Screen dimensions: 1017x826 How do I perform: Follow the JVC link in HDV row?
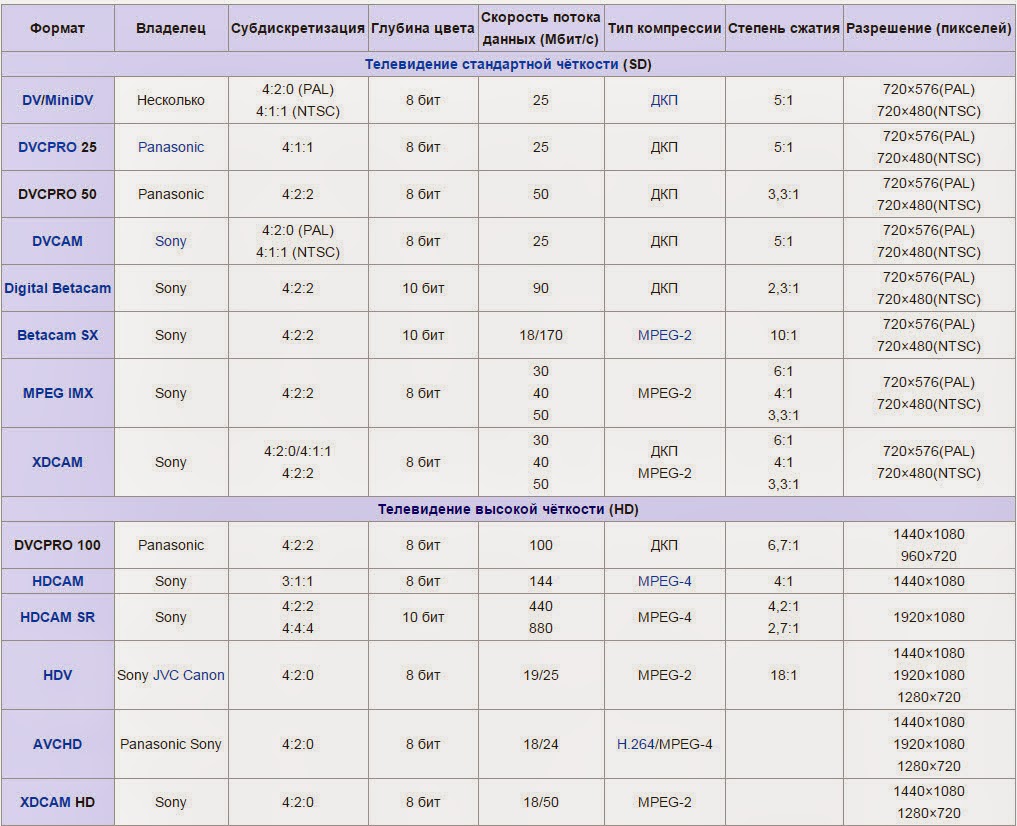(164, 675)
